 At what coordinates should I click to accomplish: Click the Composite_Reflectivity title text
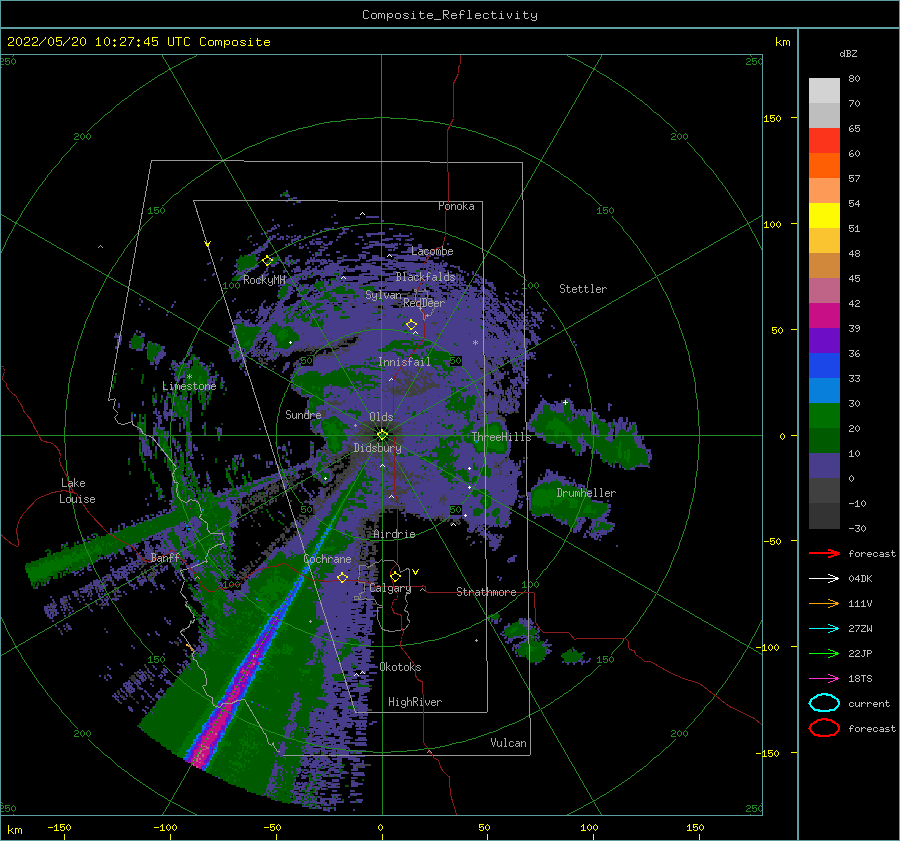point(449,15)
